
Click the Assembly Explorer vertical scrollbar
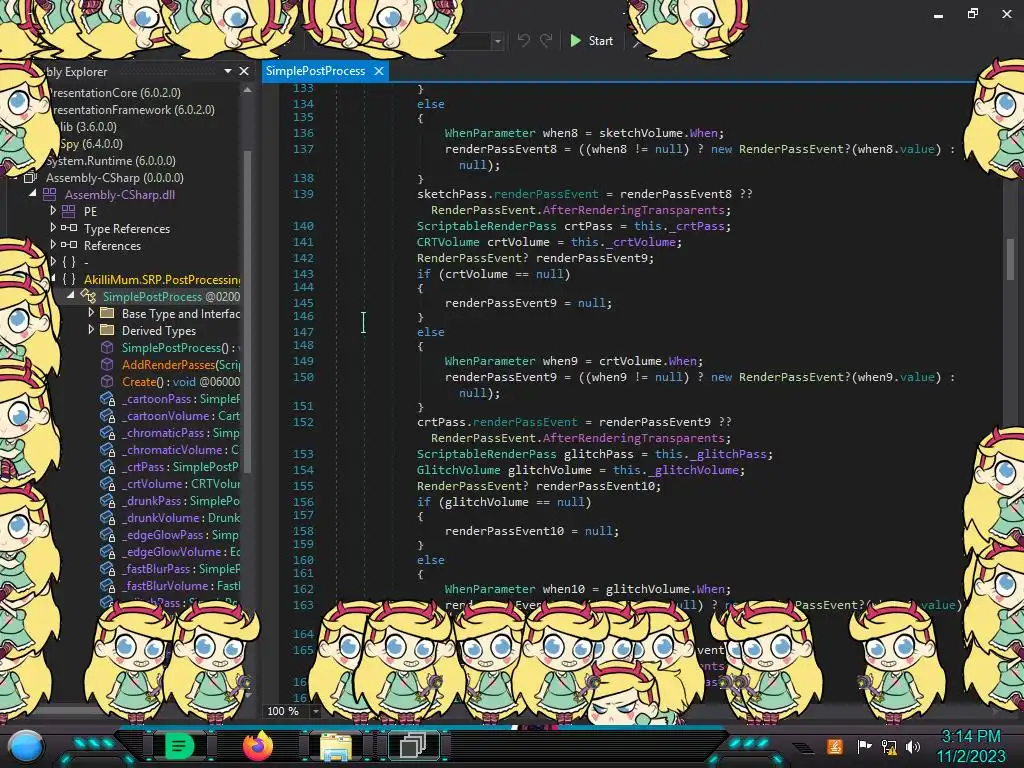point(248,312)
